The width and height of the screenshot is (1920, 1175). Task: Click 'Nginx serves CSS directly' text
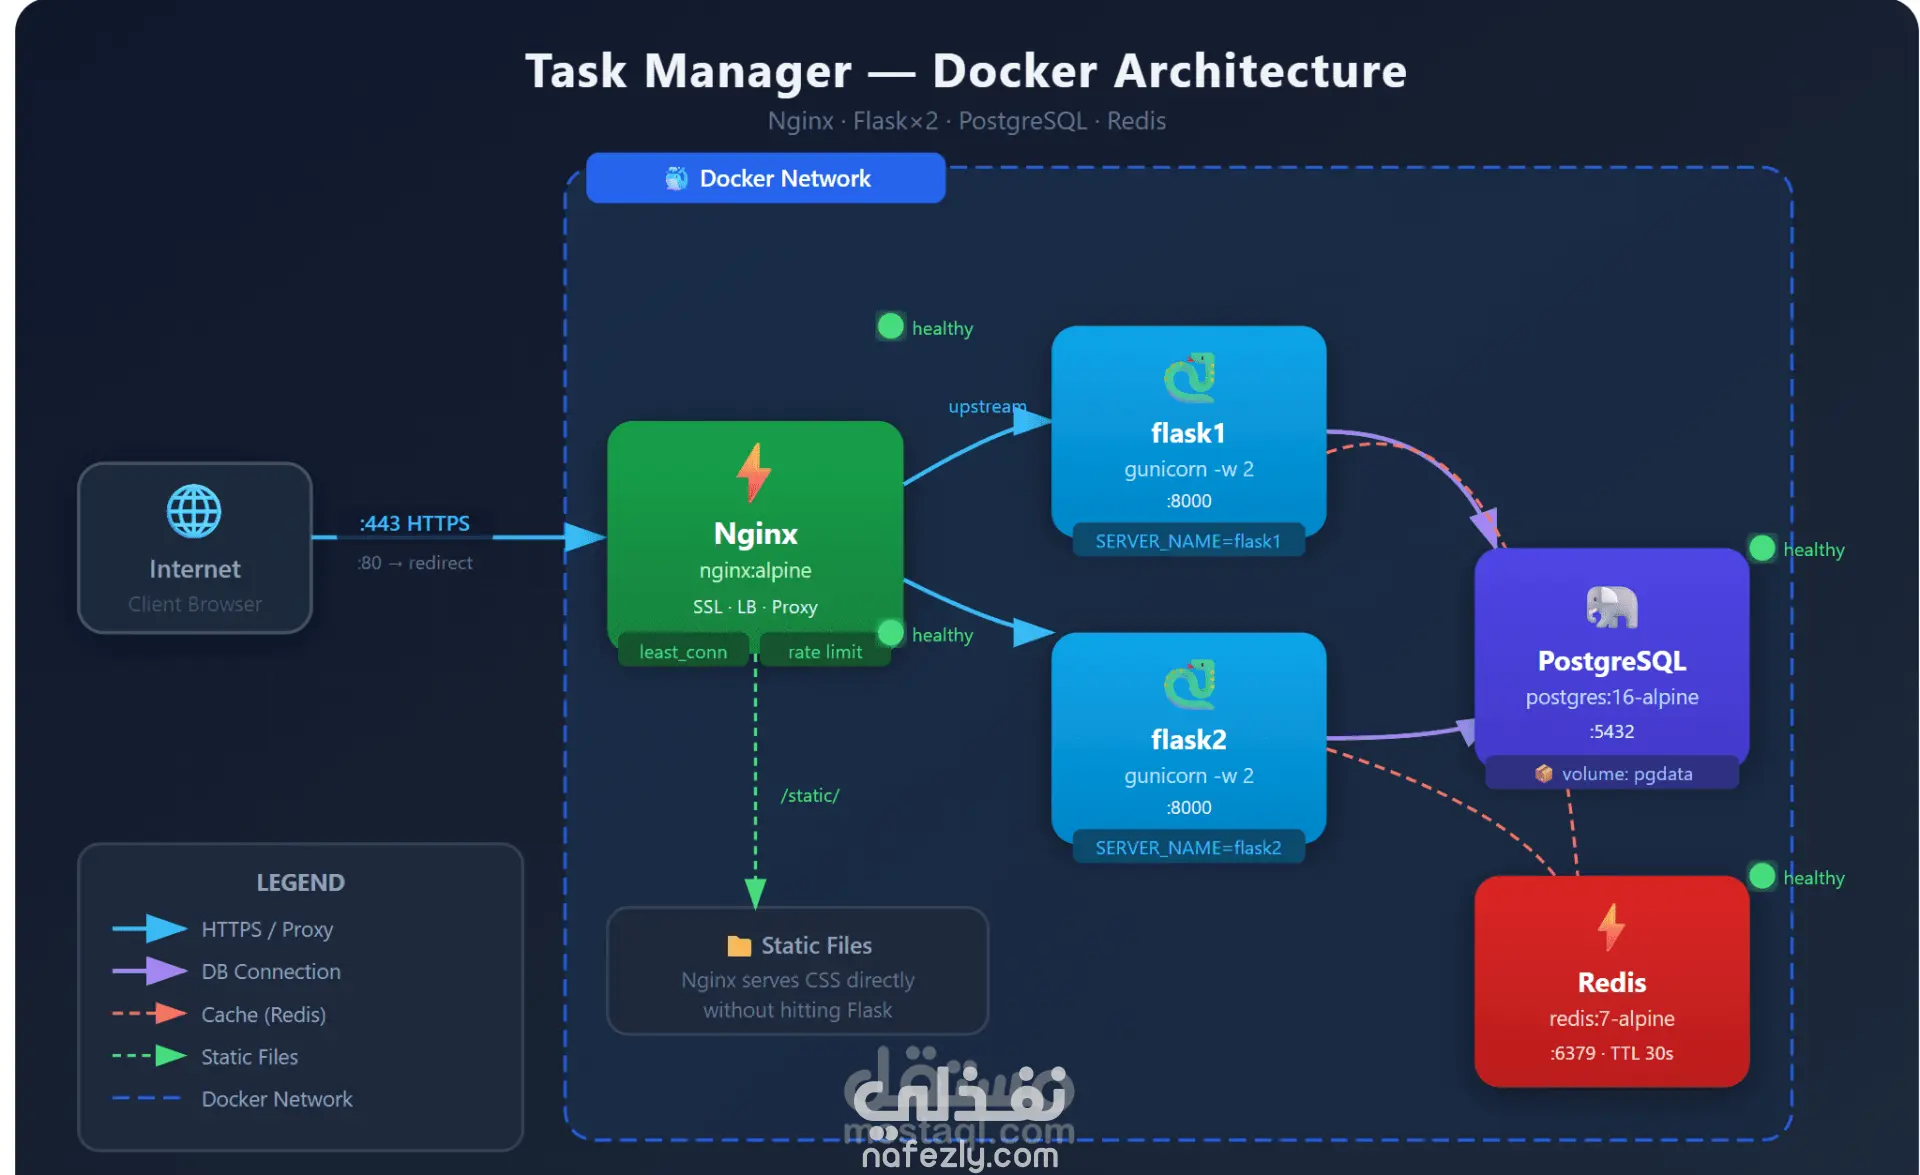[x=798, y=980]
